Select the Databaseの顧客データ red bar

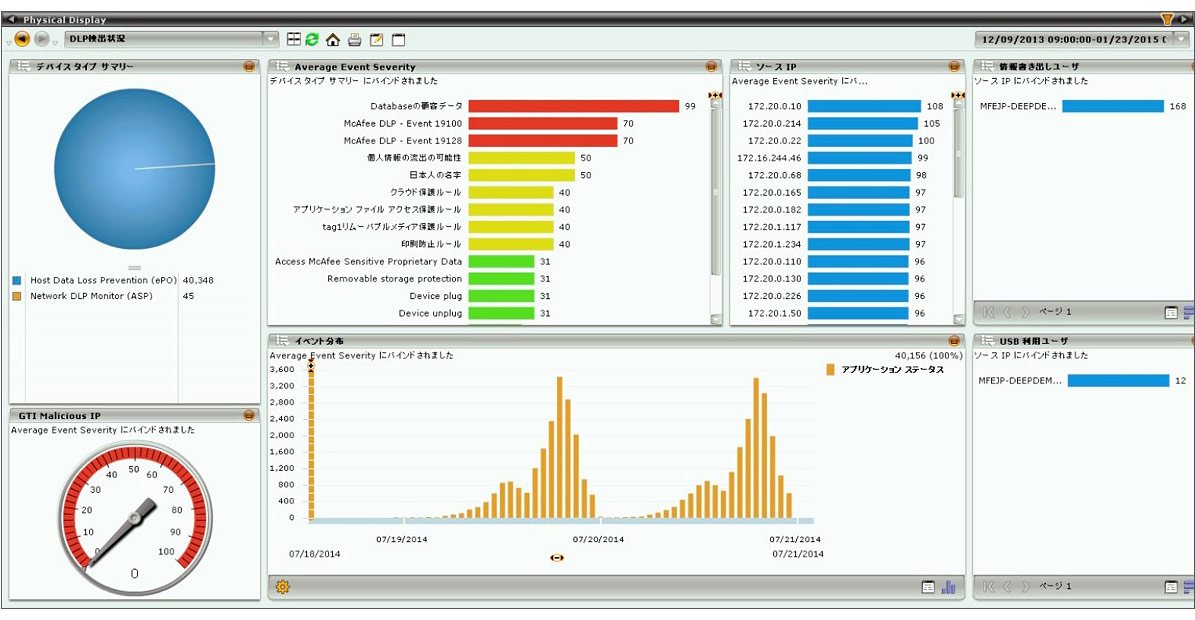(574, 106)
